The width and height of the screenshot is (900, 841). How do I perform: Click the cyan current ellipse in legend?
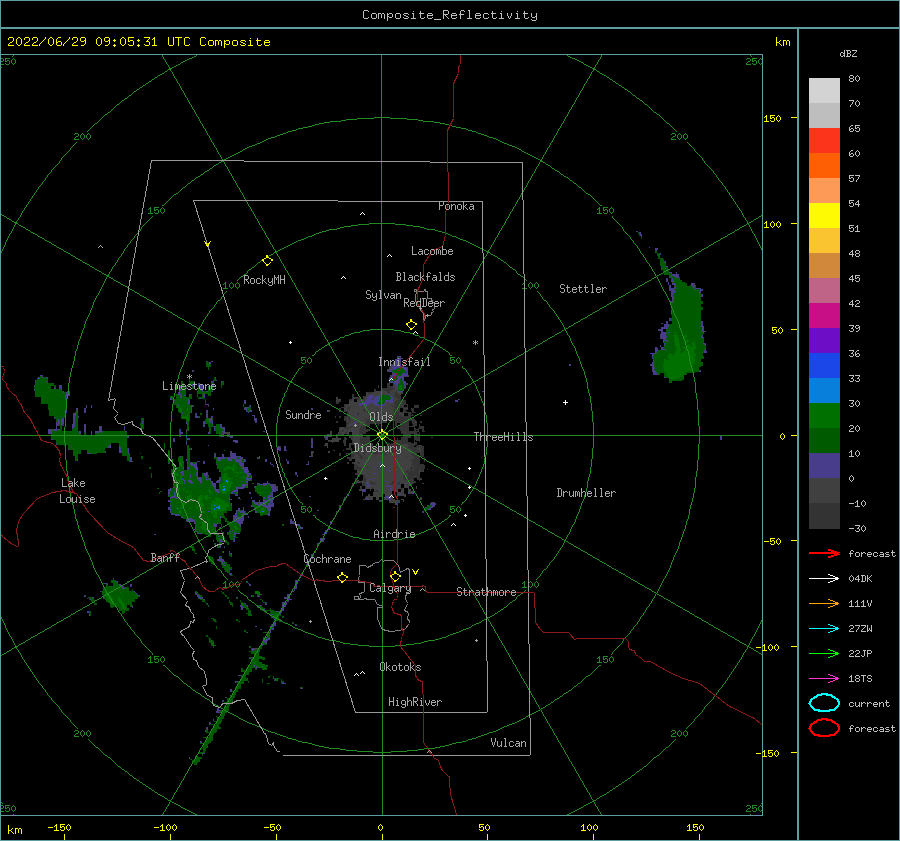coord(824,703)
